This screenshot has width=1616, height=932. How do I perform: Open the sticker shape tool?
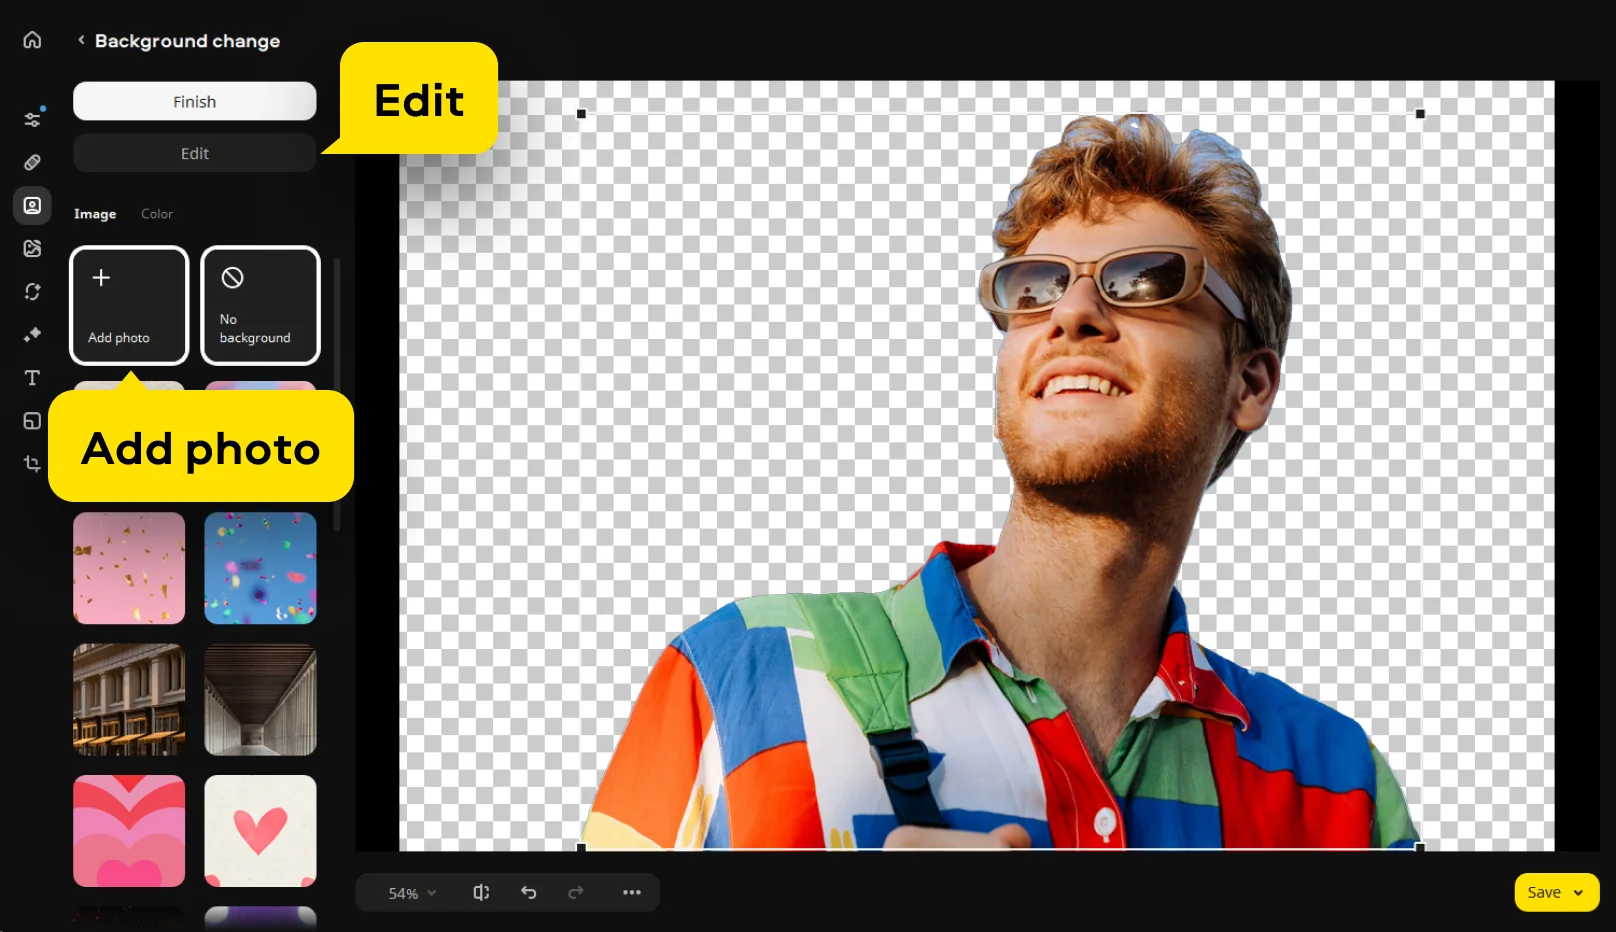[32, 421]
